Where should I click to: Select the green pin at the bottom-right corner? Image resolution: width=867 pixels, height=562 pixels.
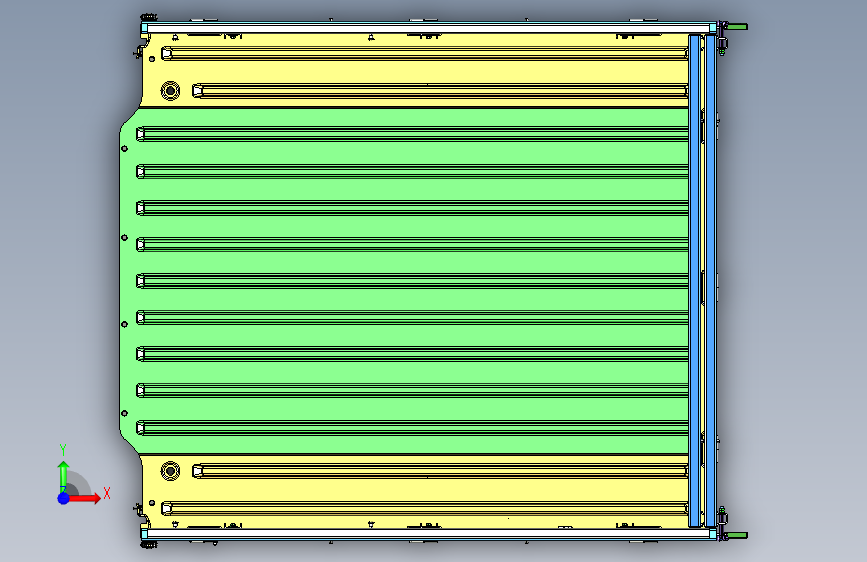738,535
